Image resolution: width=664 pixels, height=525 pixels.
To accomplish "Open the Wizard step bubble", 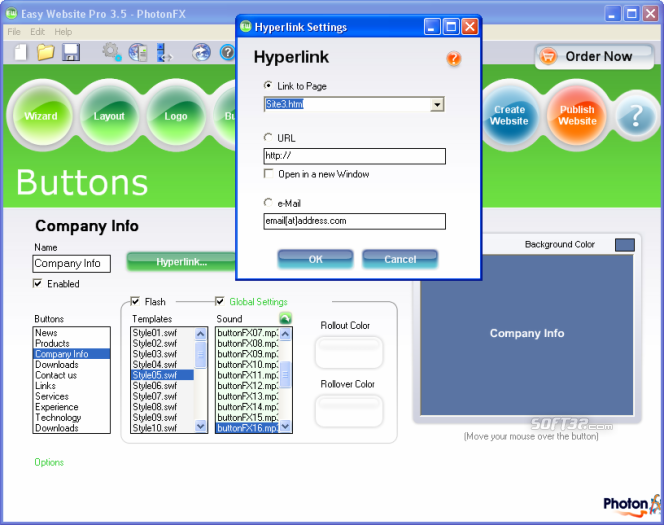I will pyautogui.click(x=41, y=116).
